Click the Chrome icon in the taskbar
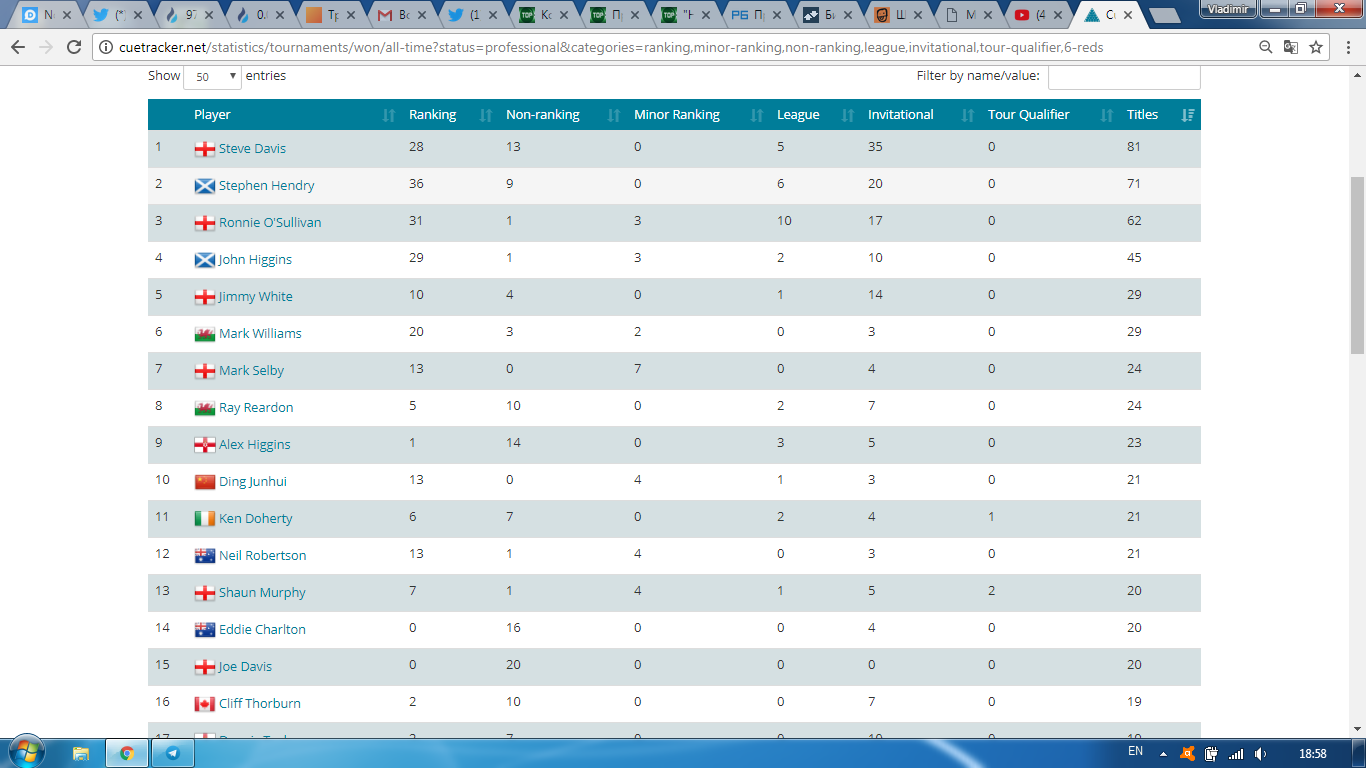This screenshot has width=1366, height=768. coord(127,753)
